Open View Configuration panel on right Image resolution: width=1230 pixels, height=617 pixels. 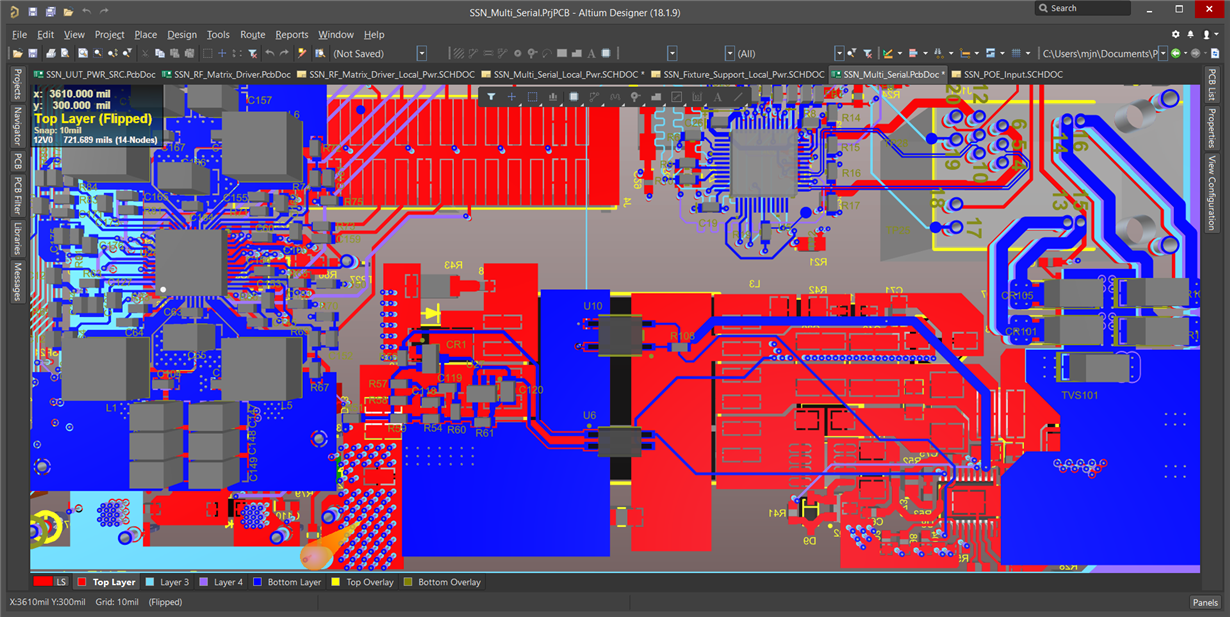[x=1211, y=193]
